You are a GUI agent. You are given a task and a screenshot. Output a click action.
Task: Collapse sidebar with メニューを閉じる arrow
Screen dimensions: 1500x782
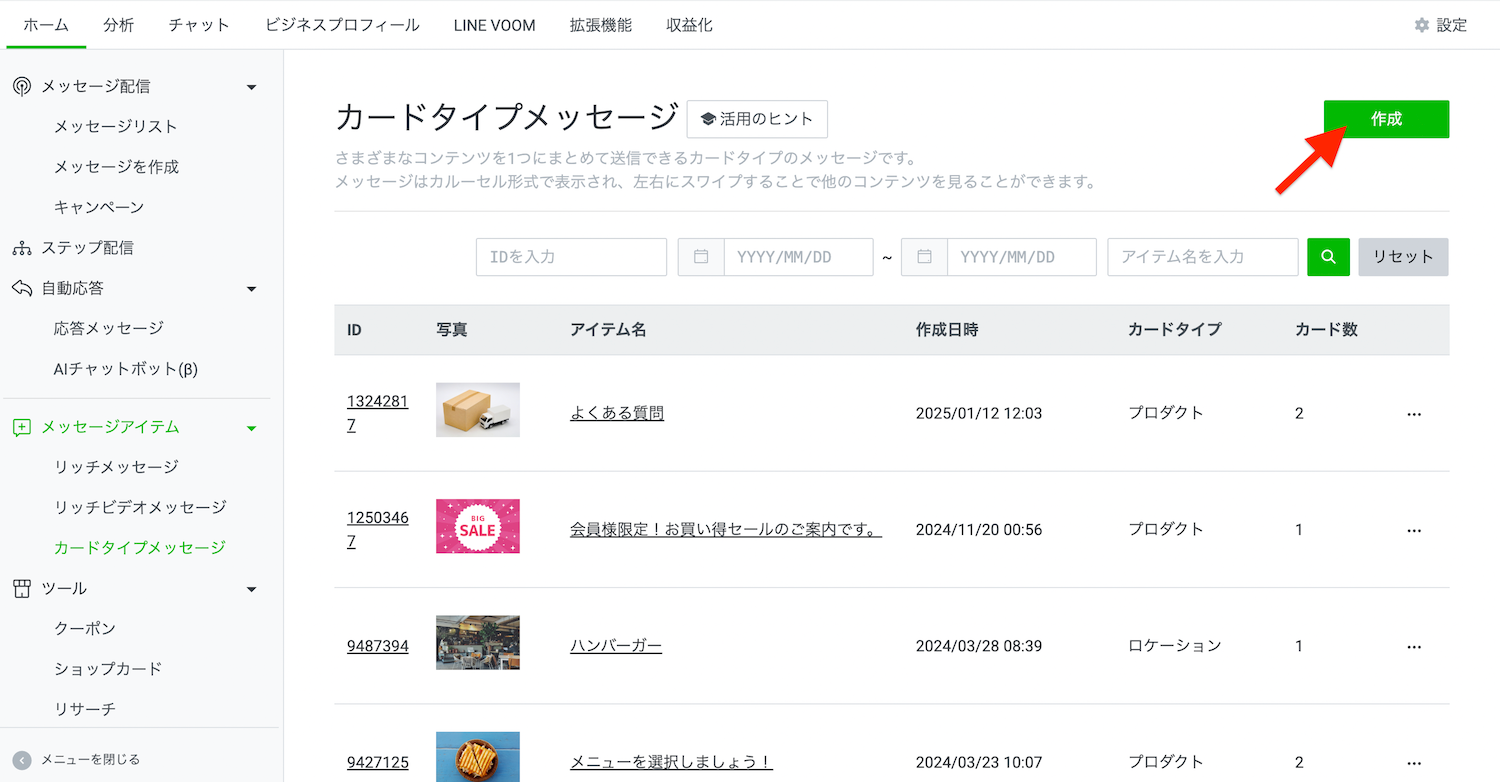coord(22,760)
